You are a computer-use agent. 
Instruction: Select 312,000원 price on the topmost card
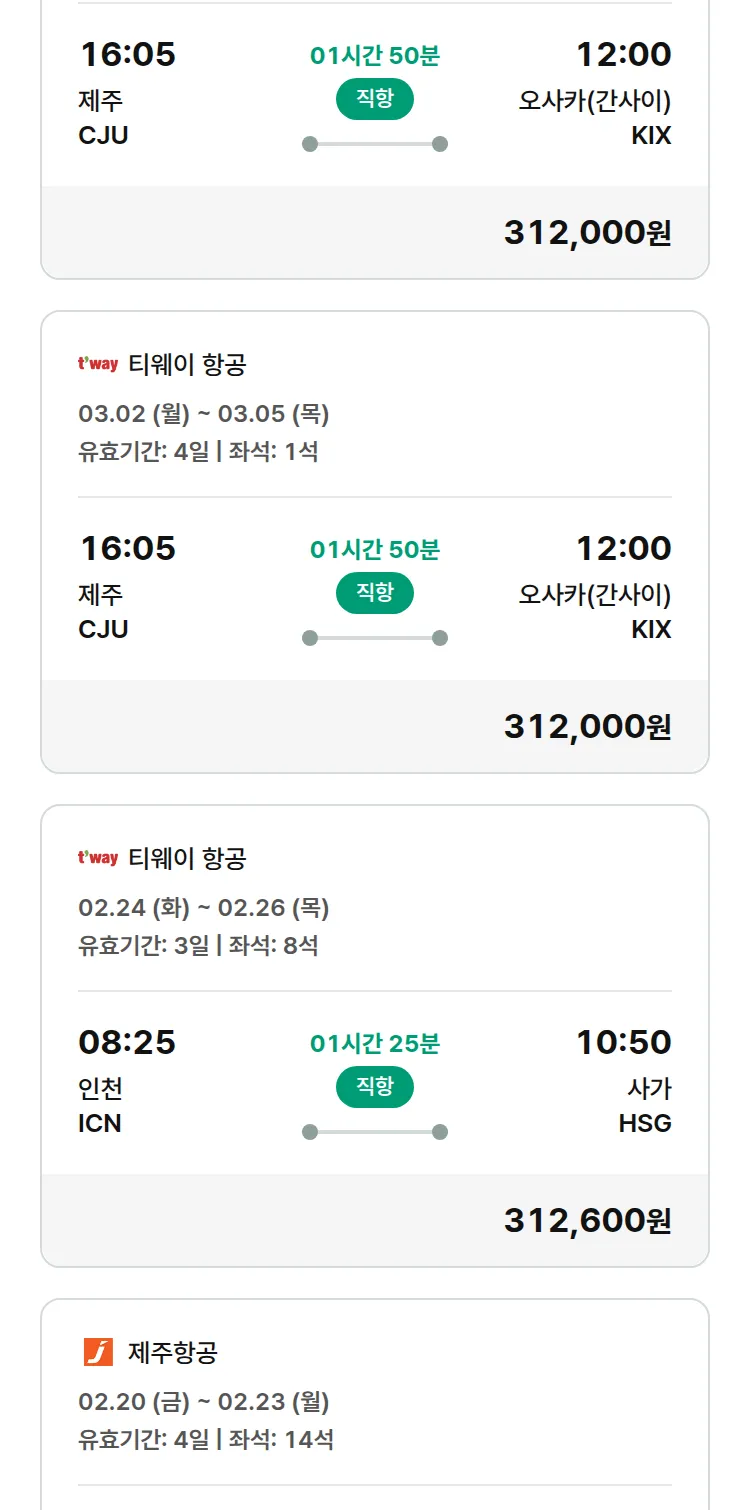pyautogui.click(x=587, y=232)
